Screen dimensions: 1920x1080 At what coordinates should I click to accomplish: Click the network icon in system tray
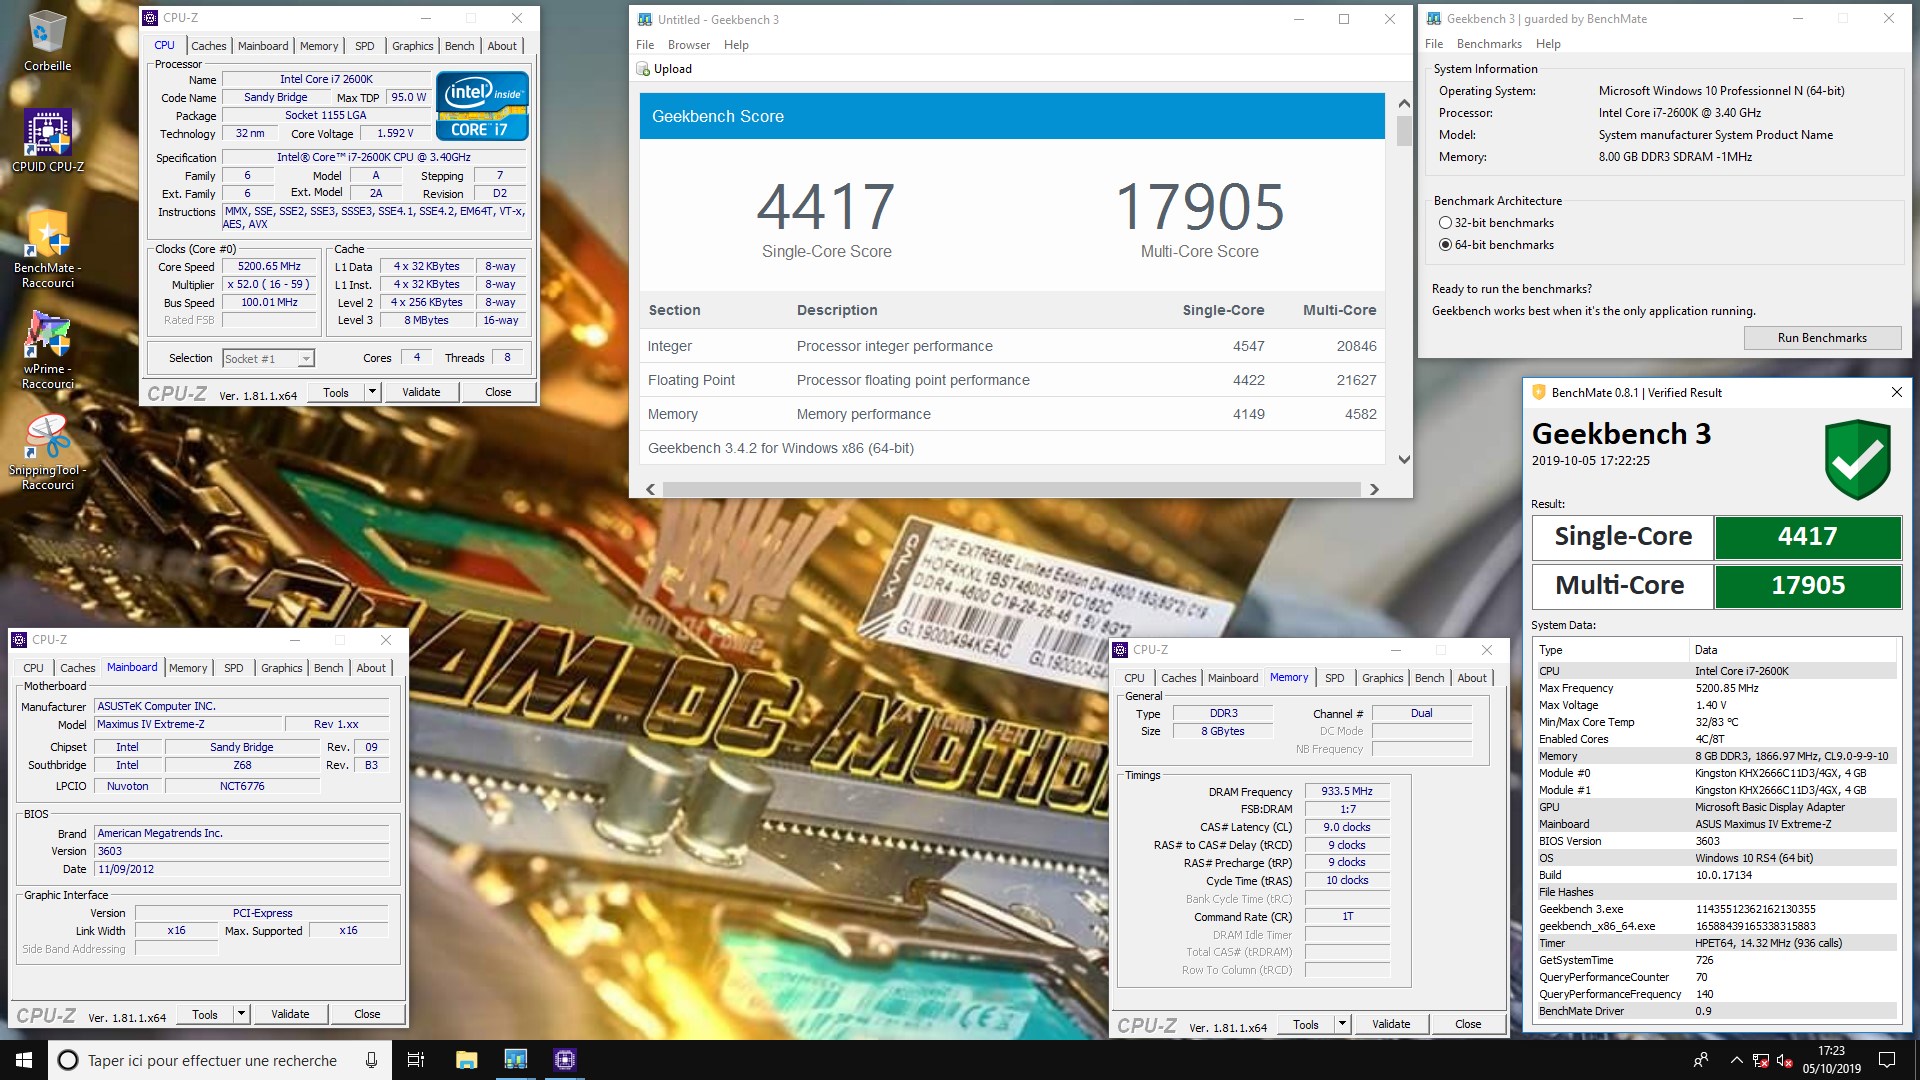(1761, 1060)
